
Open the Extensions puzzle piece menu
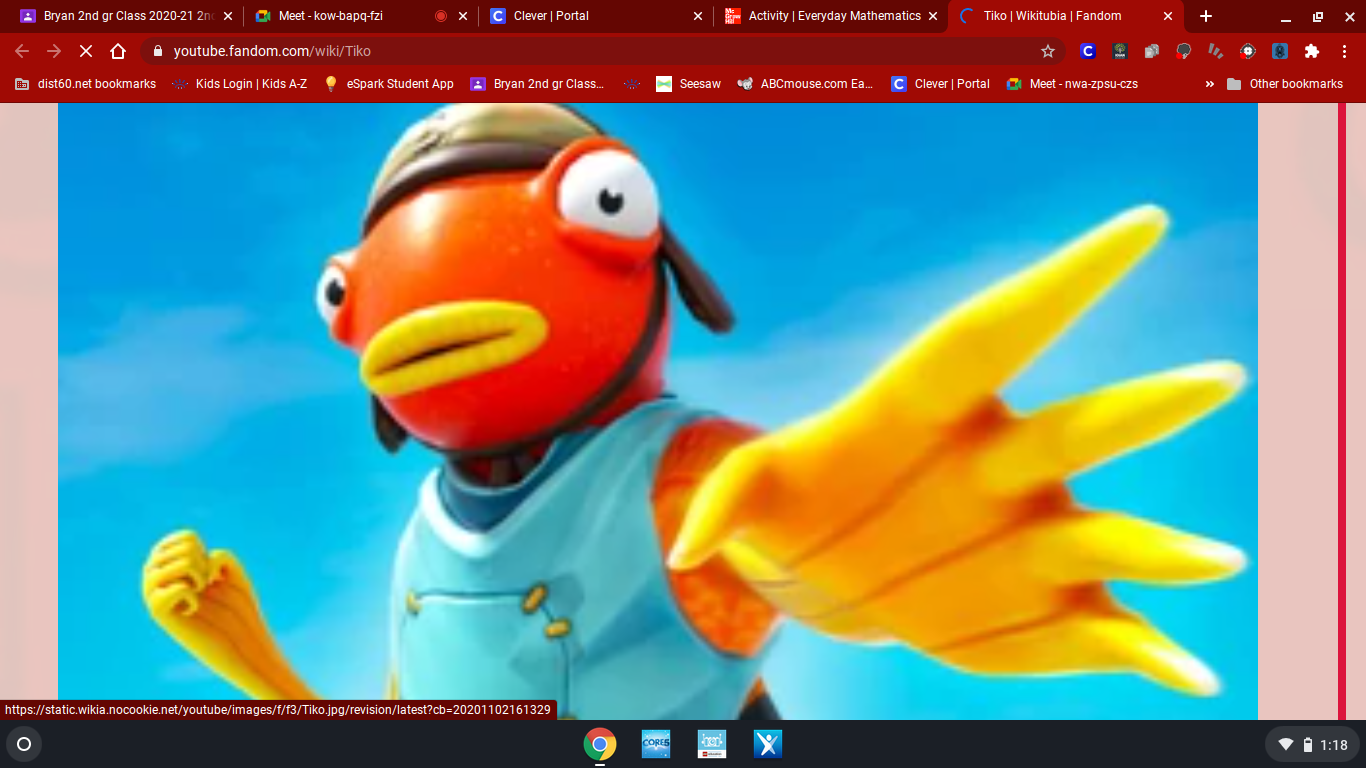(1312, 51)
